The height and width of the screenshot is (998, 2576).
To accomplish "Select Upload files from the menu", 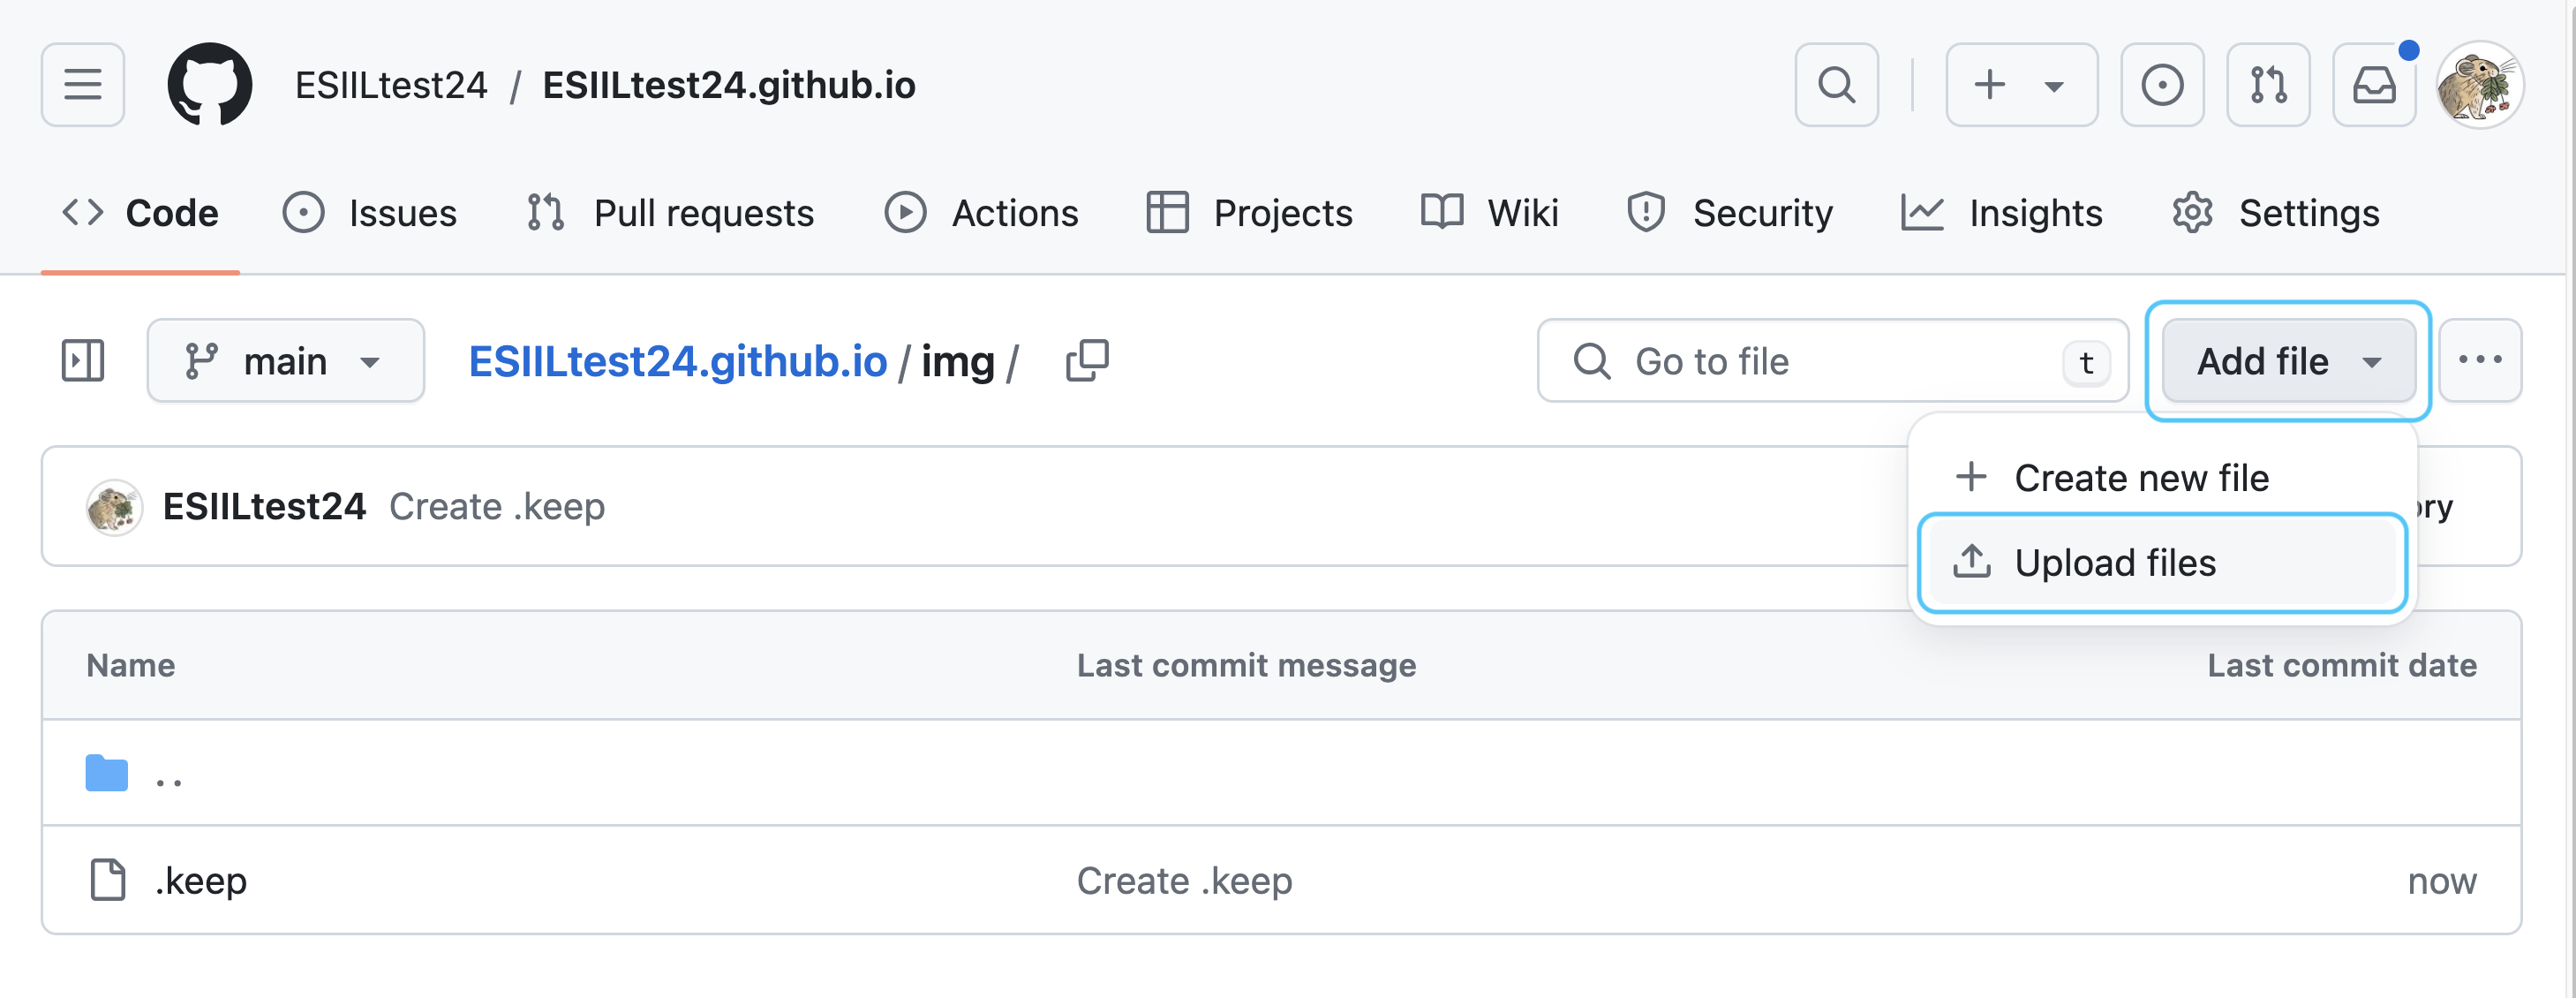I will pos(2163,563).
